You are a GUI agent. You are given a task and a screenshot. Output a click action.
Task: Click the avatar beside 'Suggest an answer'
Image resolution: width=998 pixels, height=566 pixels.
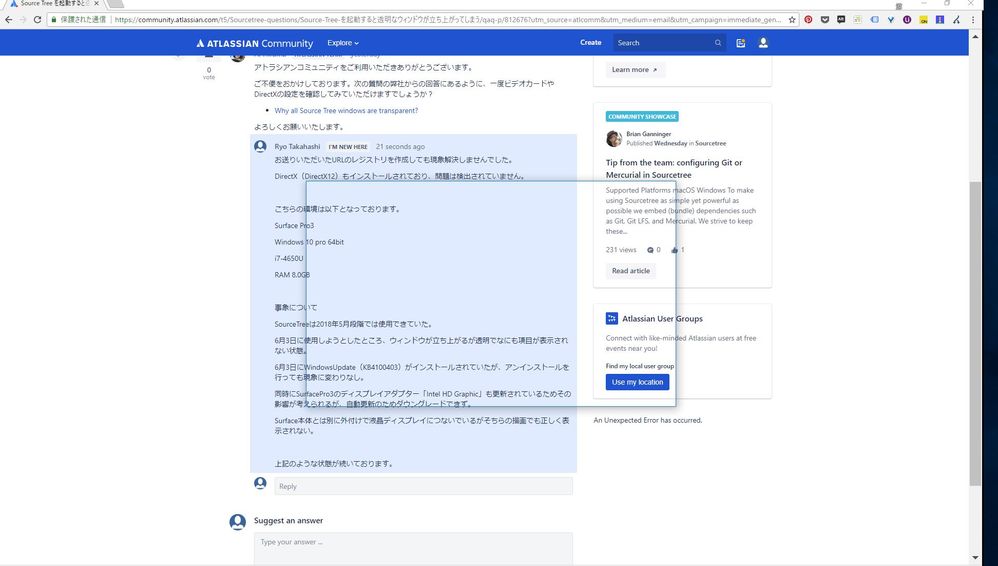[x=237, y=522]
